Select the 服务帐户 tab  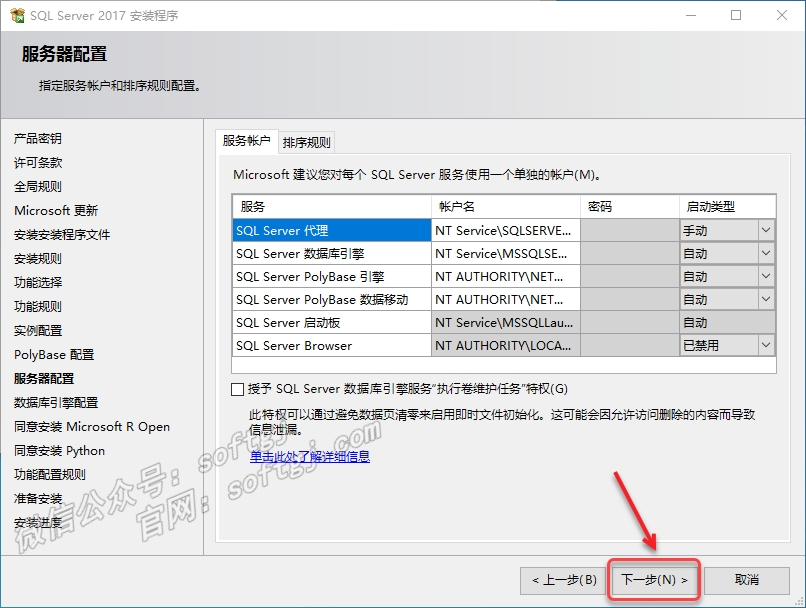(247, 141)
